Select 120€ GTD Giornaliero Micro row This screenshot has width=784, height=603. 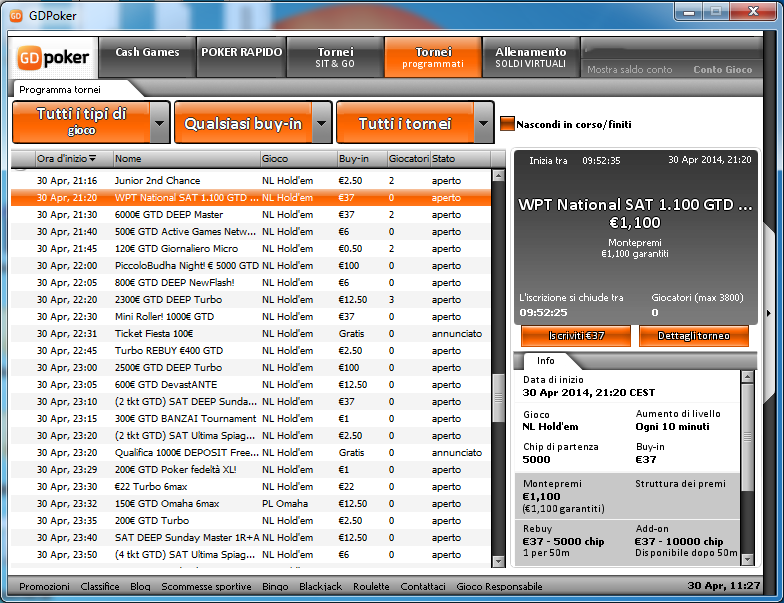(x=251, y=248)
